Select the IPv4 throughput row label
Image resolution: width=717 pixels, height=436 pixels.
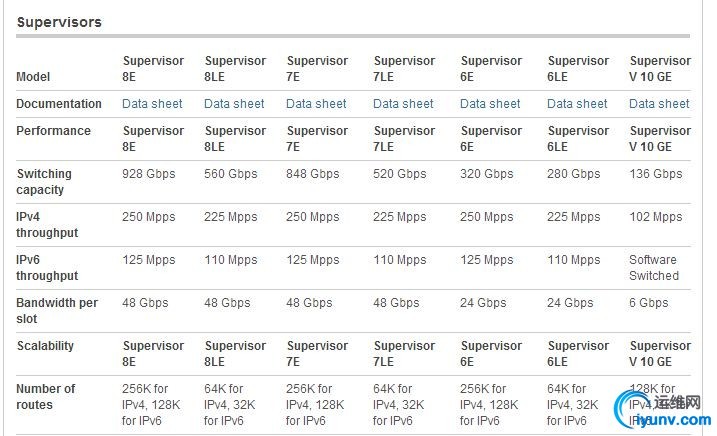click(x=47, y=225)
